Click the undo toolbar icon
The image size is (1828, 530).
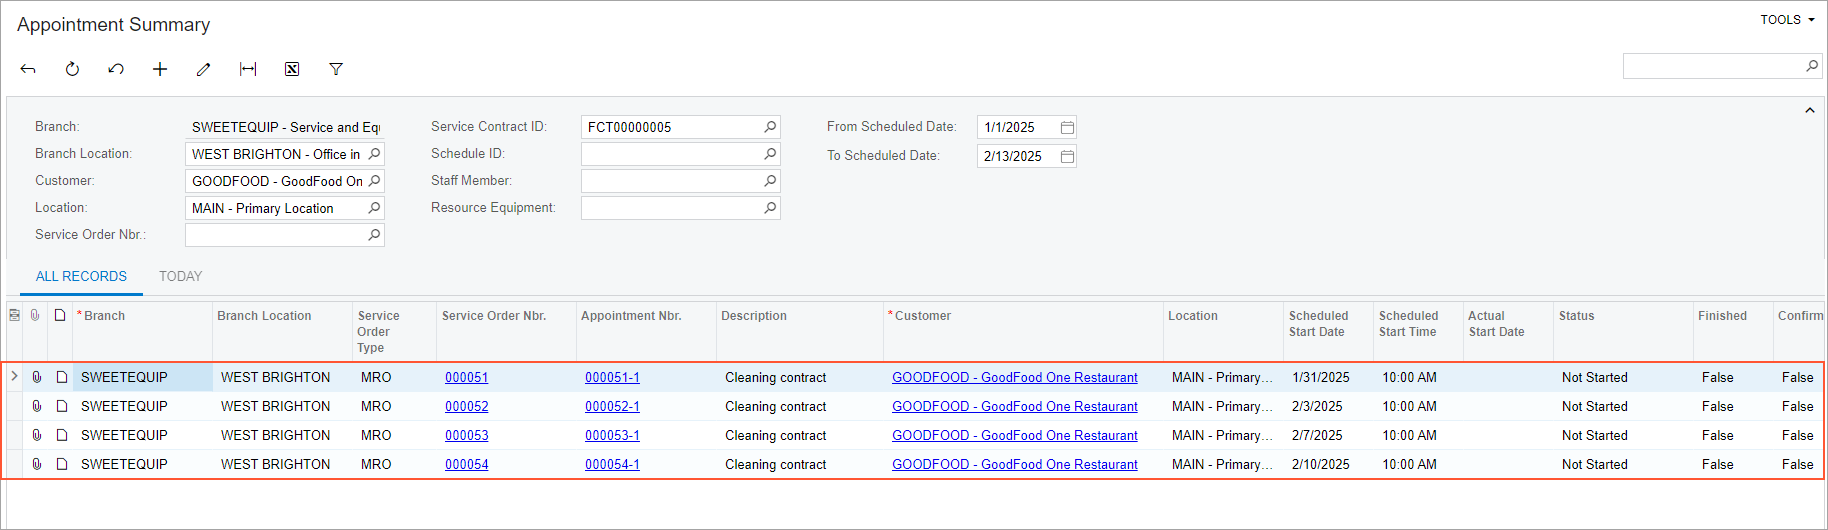(x=116, y=69)
